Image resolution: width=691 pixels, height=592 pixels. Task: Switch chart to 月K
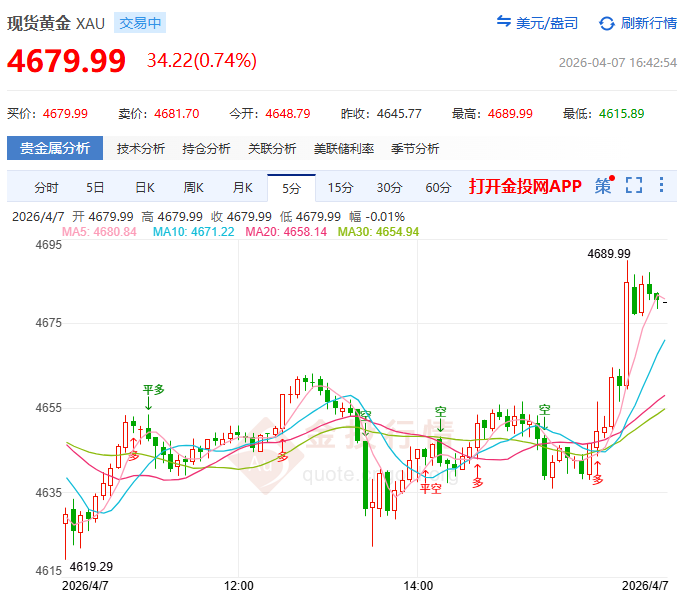pos(242,188)
